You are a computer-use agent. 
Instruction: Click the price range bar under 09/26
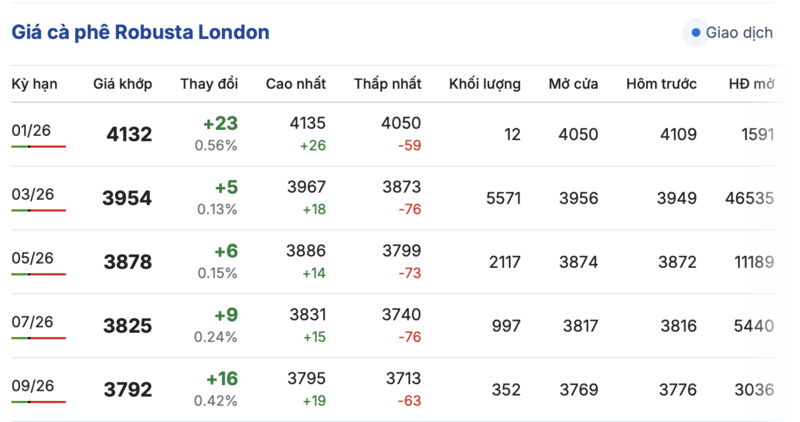pos(39,402)
